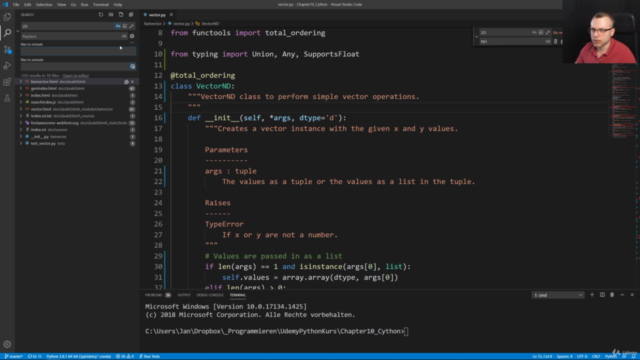Collapse replace row in editor find widget
Image resolution: width=640 pixels, height=360 pixels.
[476, 37]
